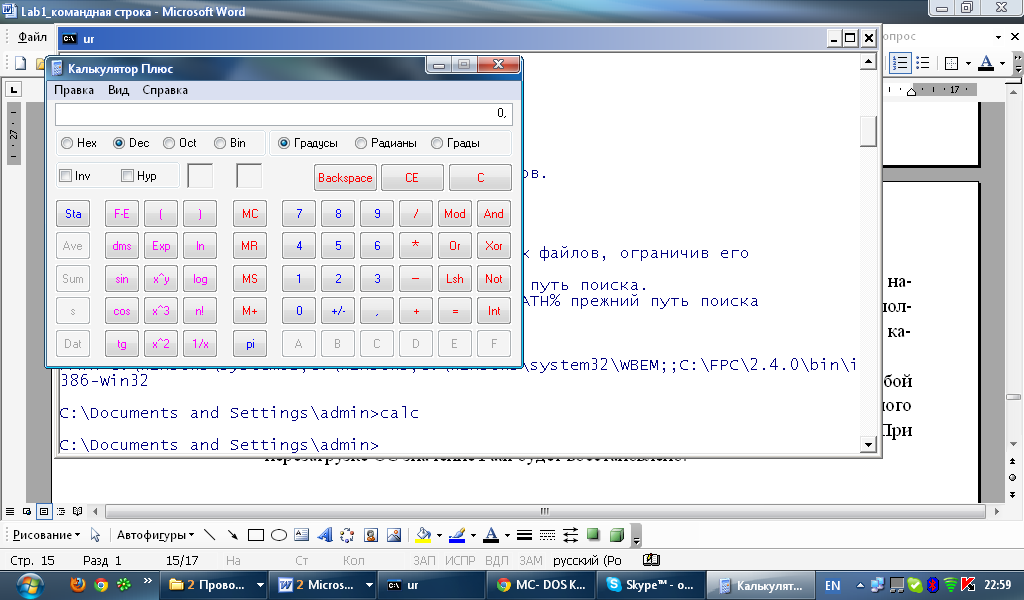Expand Drawing toolbar font color dropdown arrow
Image resolution: width=1024 pixels, height=600 pixels.
(507, 536)
